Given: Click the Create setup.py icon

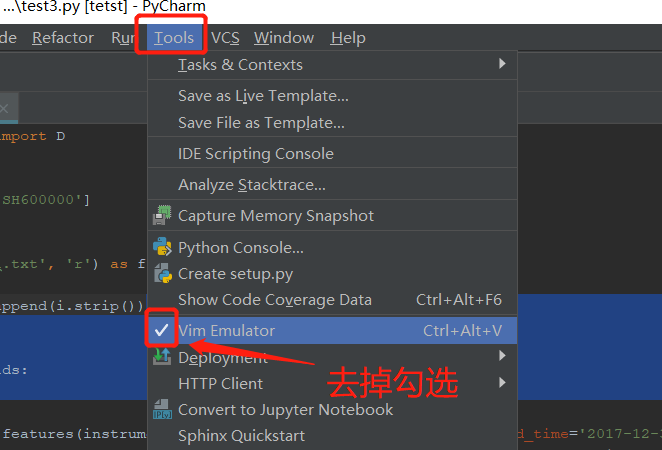Looking at the screenshot, I should pos(162,274).
